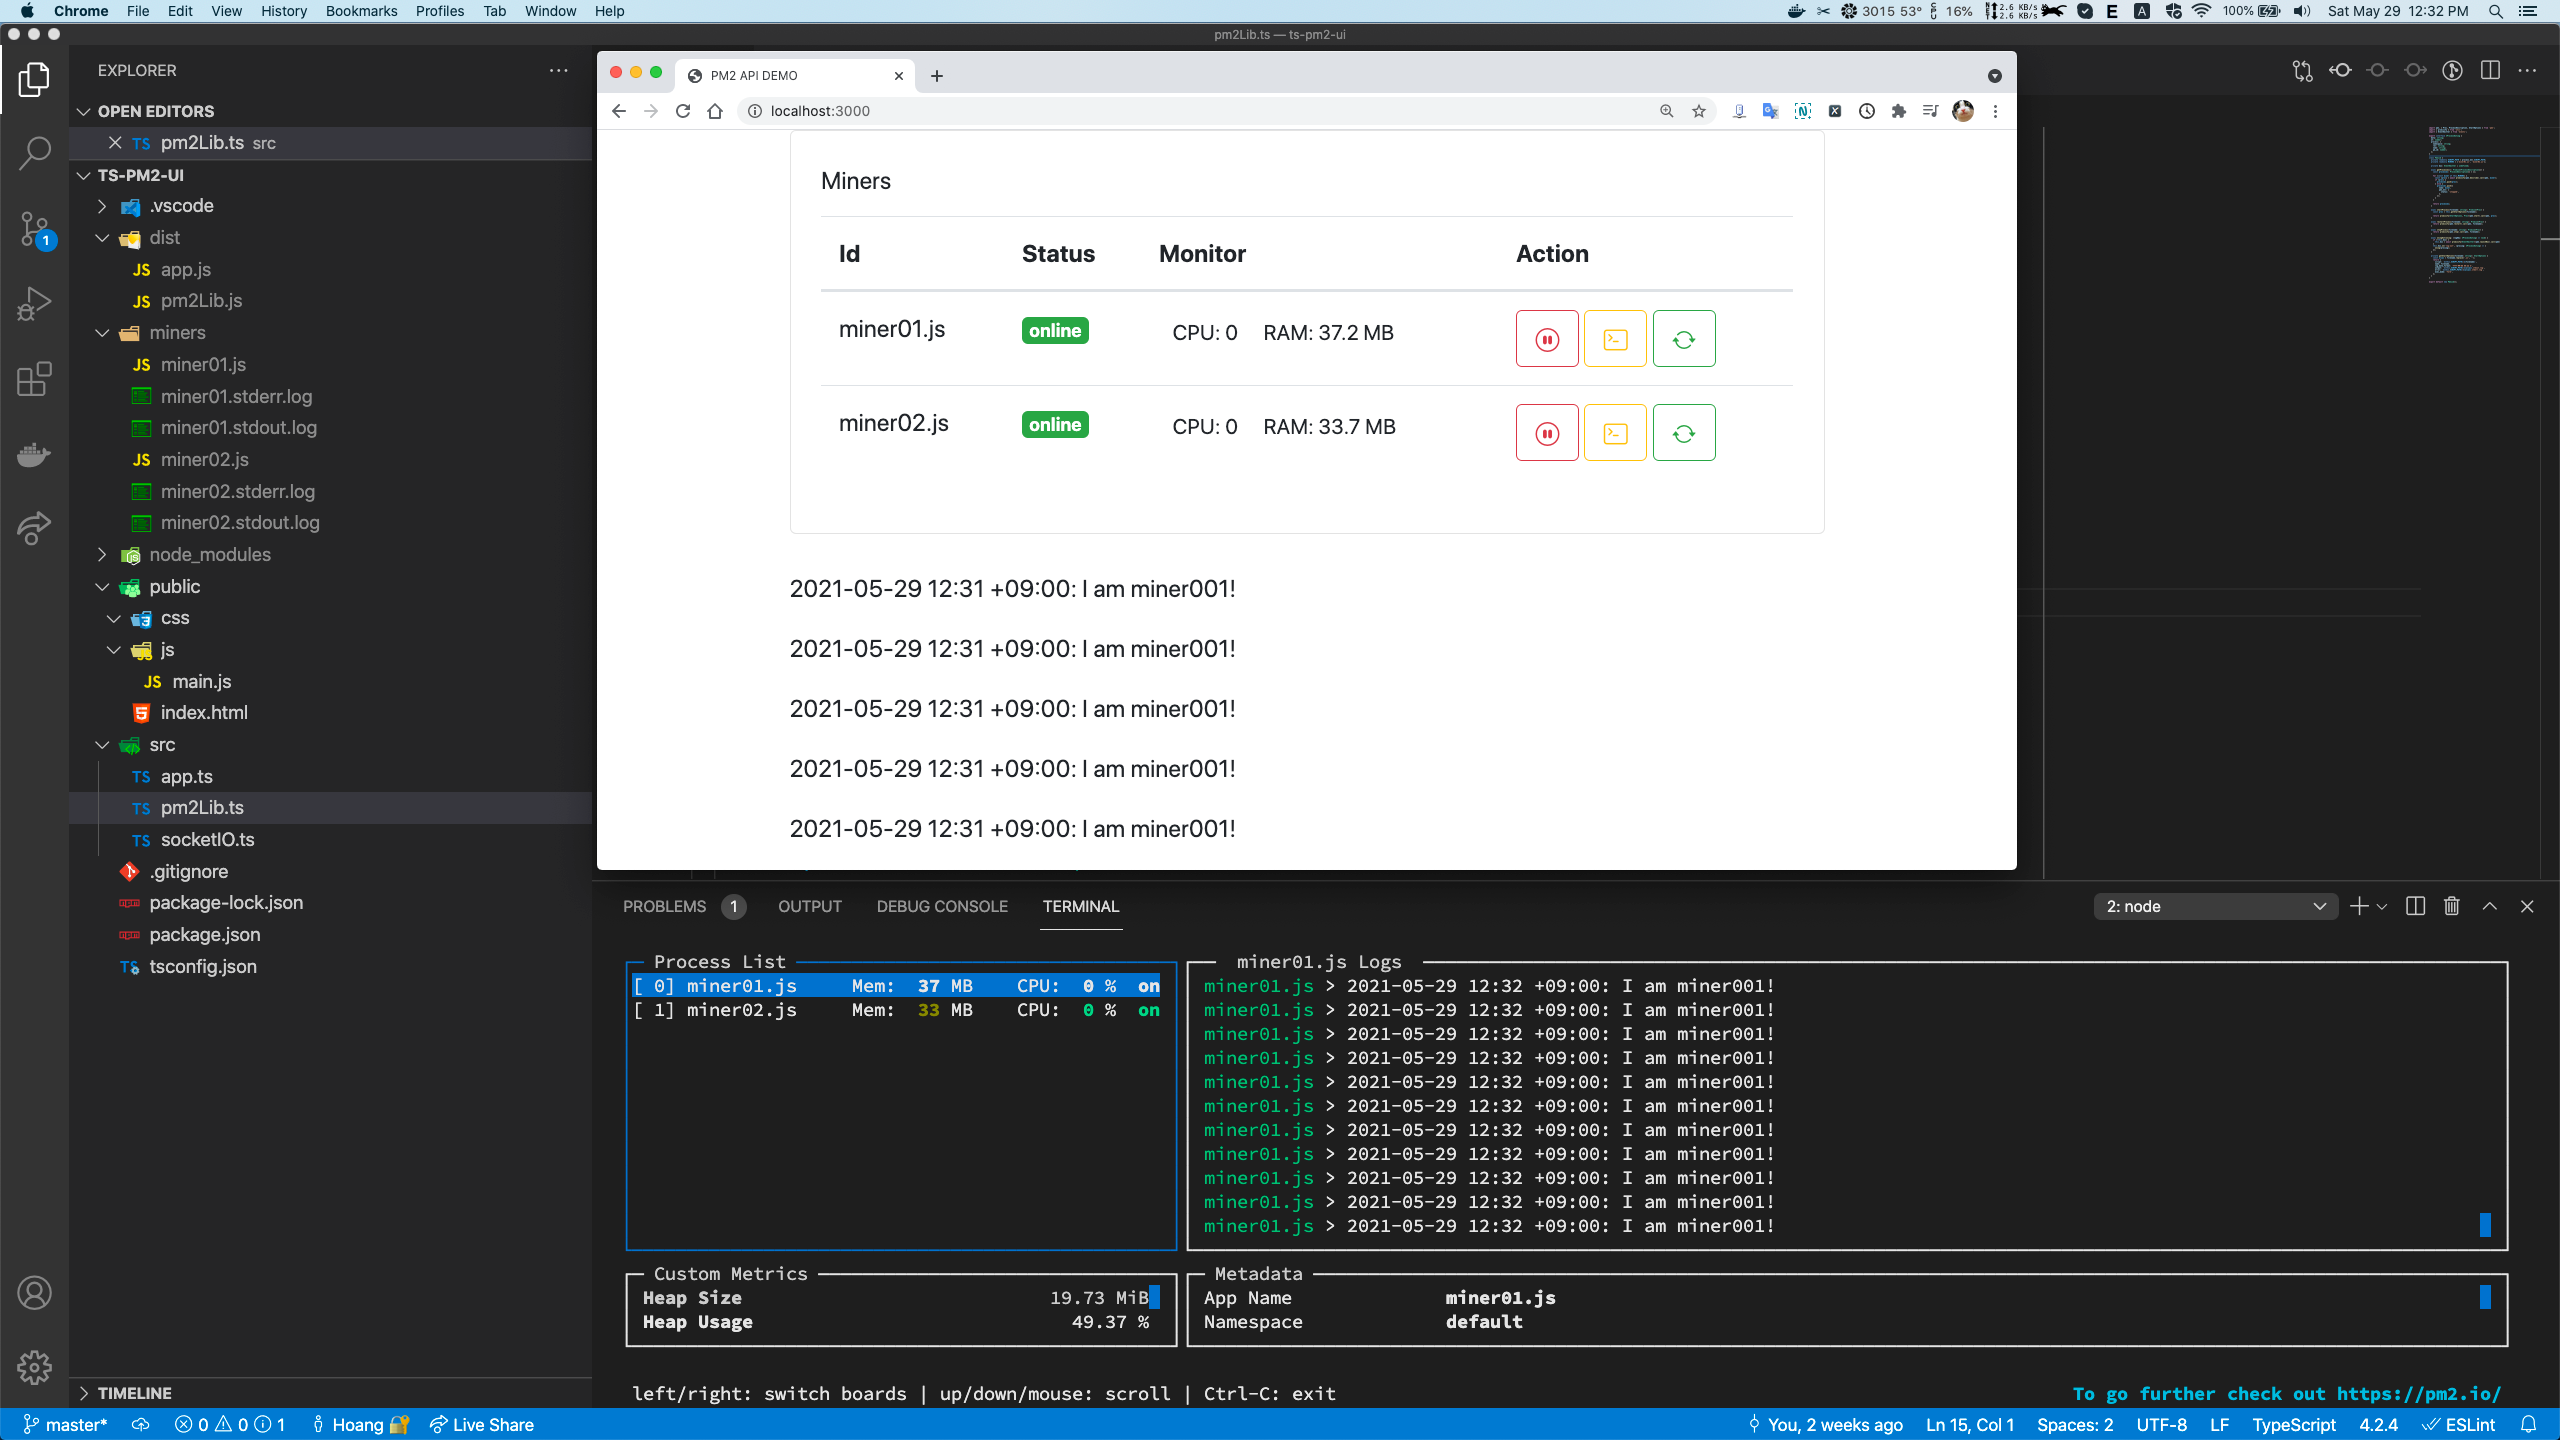Open the Search view in activity bar

34,153
